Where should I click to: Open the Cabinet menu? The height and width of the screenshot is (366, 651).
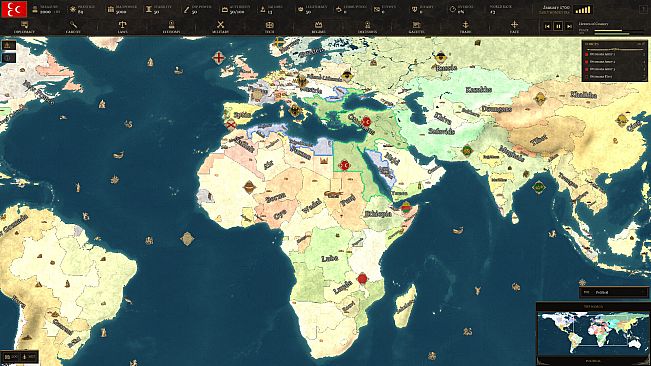[x=73, y=27]
